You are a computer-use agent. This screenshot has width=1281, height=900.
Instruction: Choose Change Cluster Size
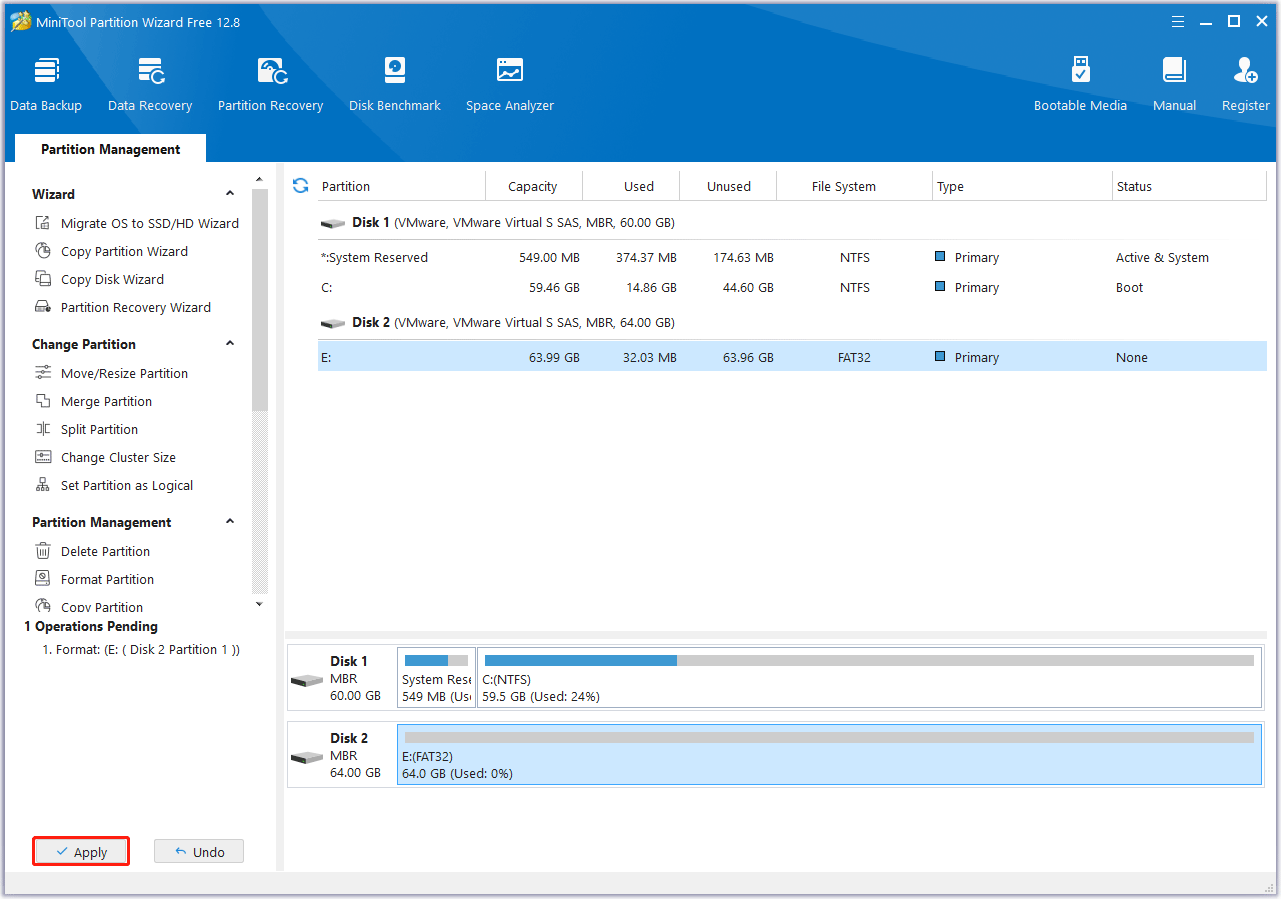pos(105,457)
